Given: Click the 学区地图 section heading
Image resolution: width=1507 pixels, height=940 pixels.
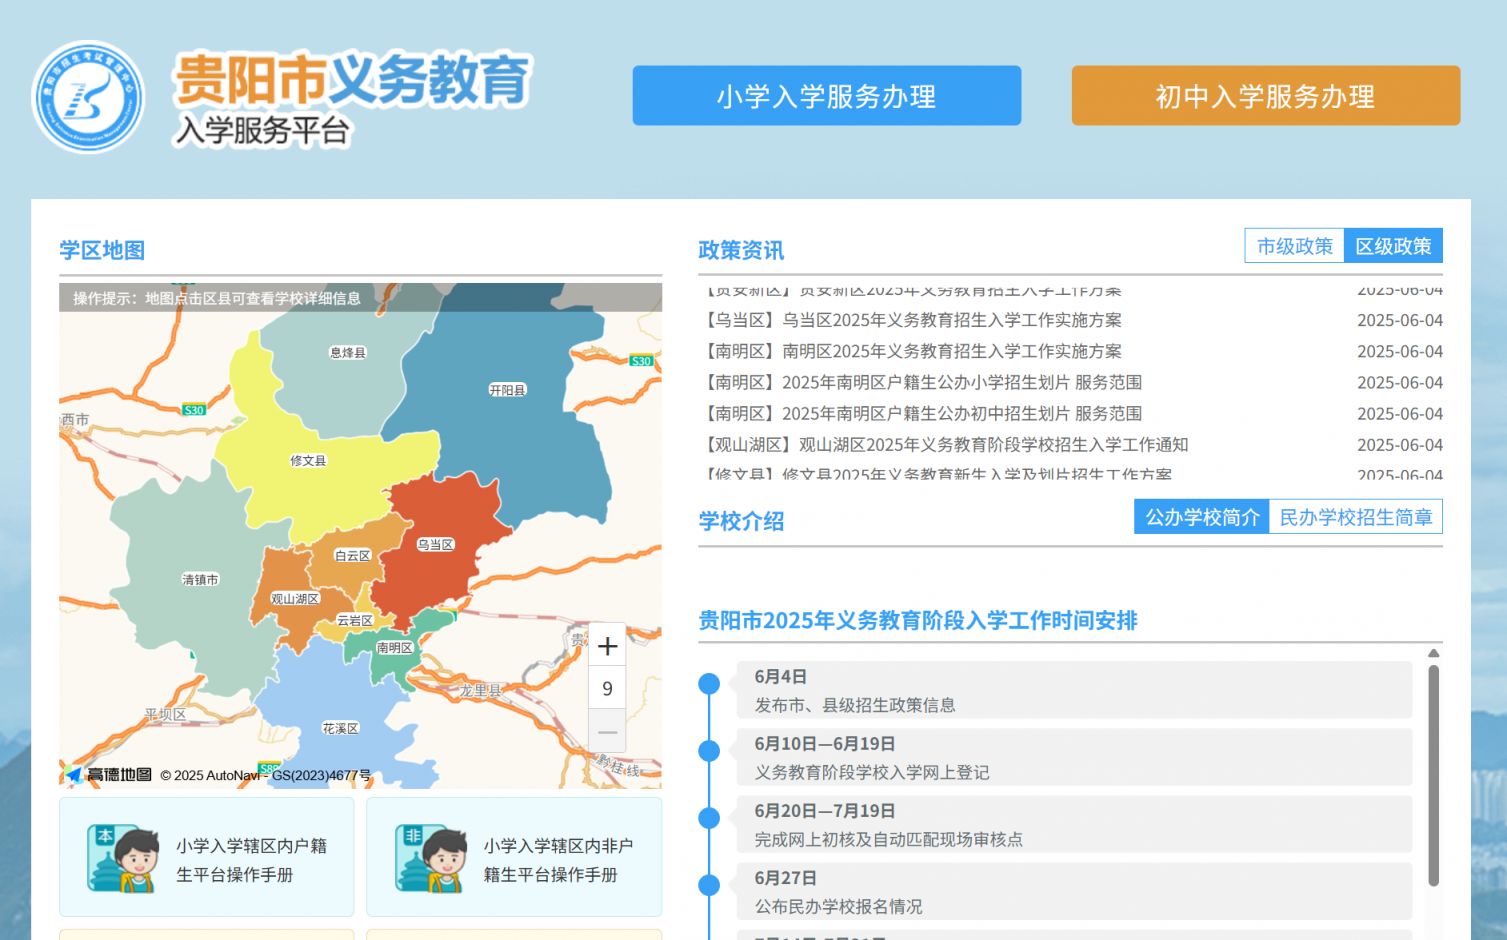Looking at the screenshot, I should [102, 250].
